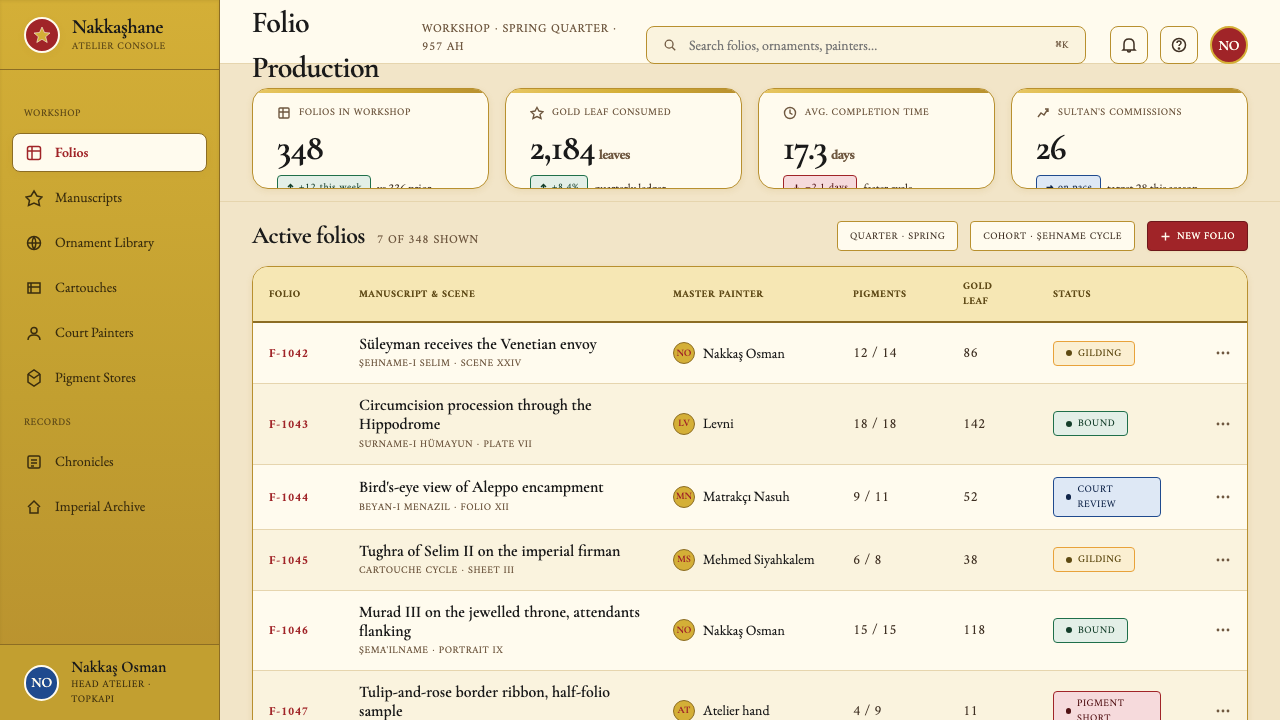Create a New Folio
This screenshot has height=720, width=1280.
click(x=1197, y=236)
